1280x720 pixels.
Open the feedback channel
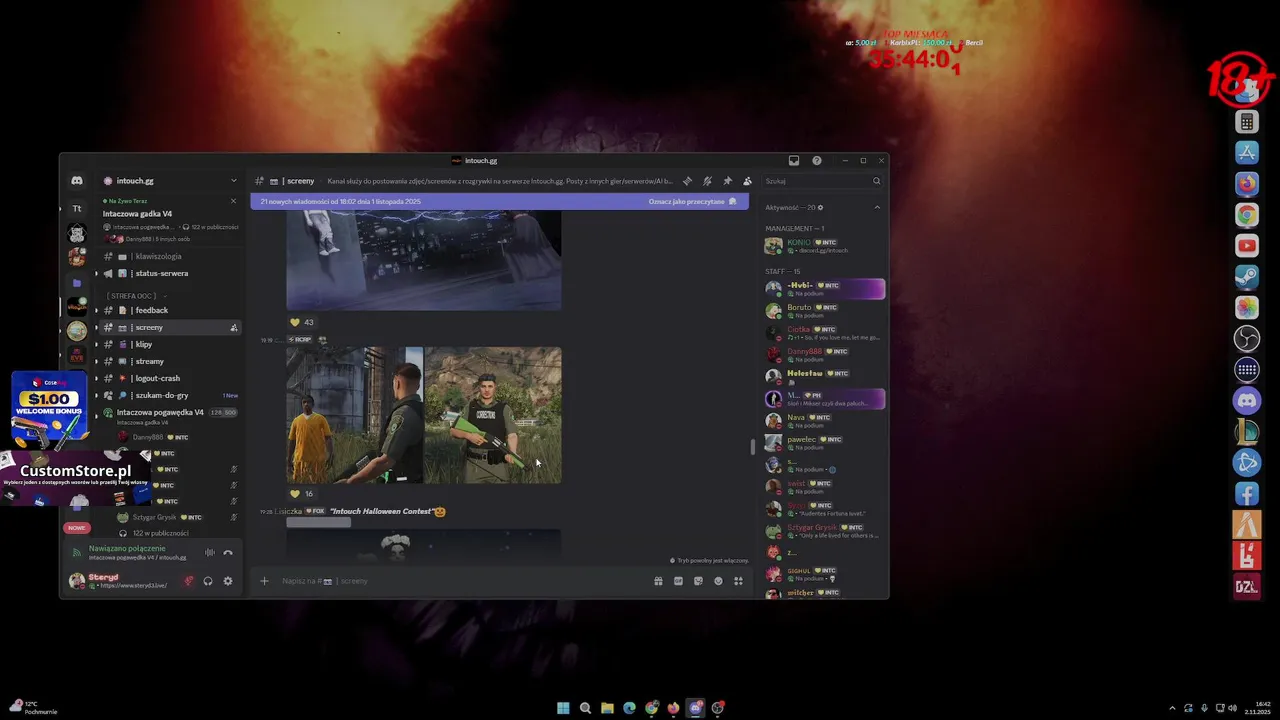point(168,311)
